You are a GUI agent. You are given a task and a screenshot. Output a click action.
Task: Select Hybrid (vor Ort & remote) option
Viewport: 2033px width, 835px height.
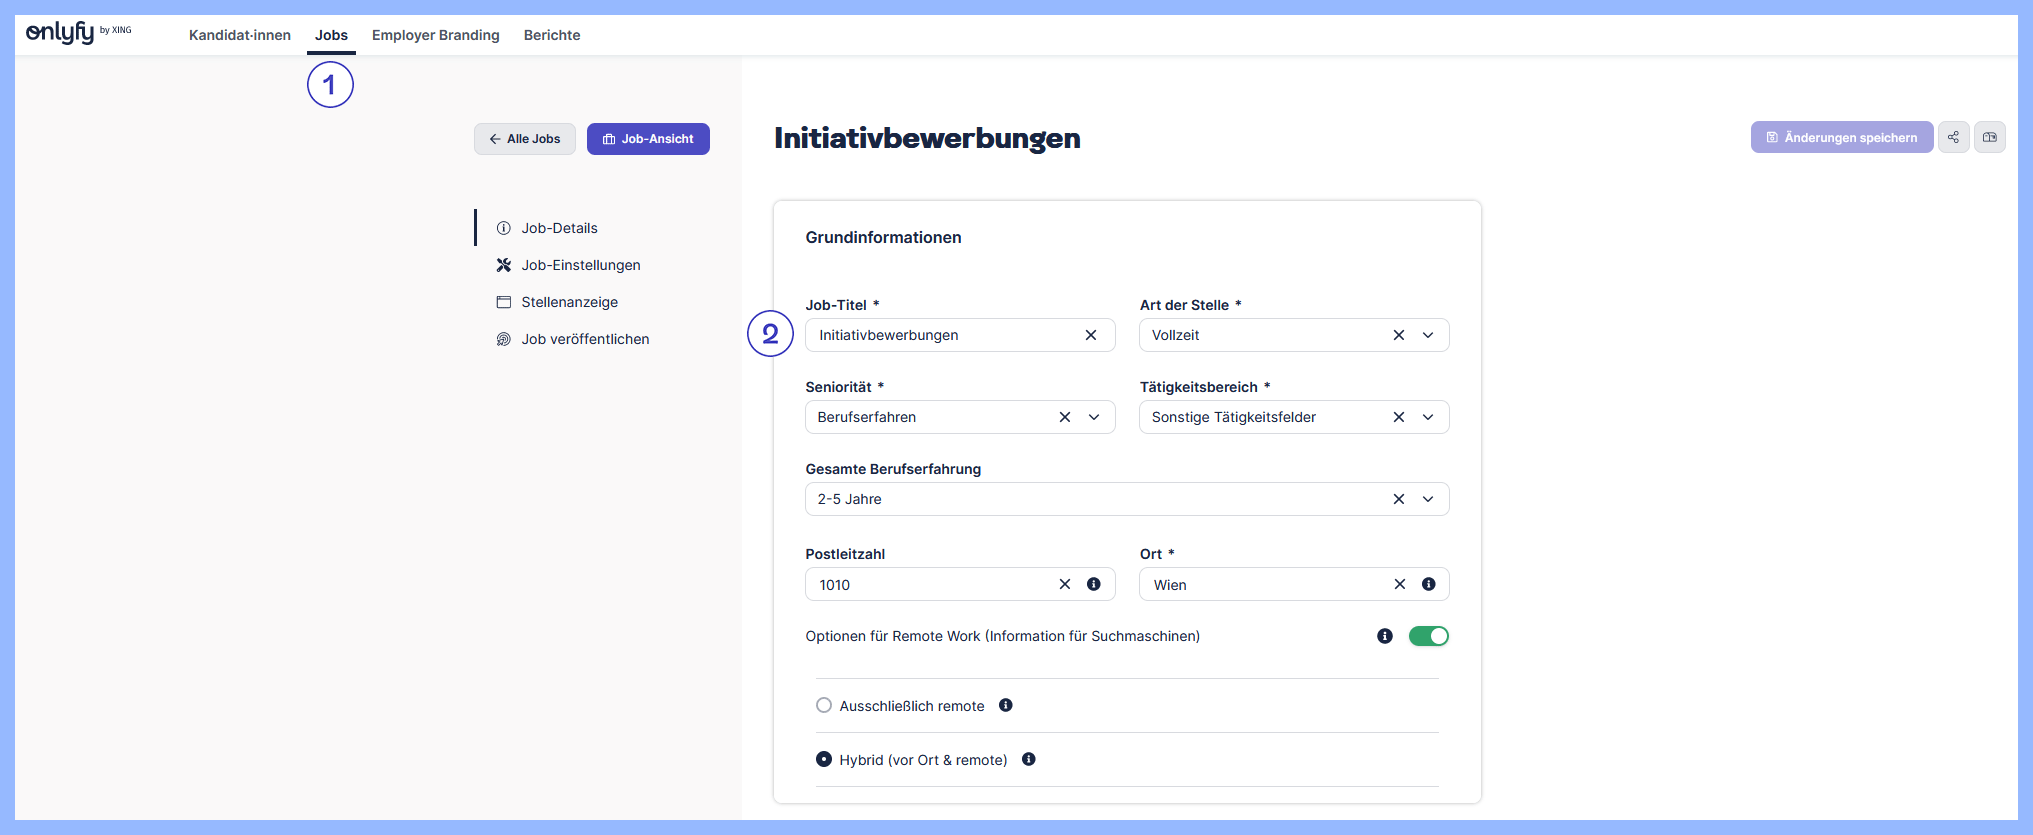coord(824,759)
